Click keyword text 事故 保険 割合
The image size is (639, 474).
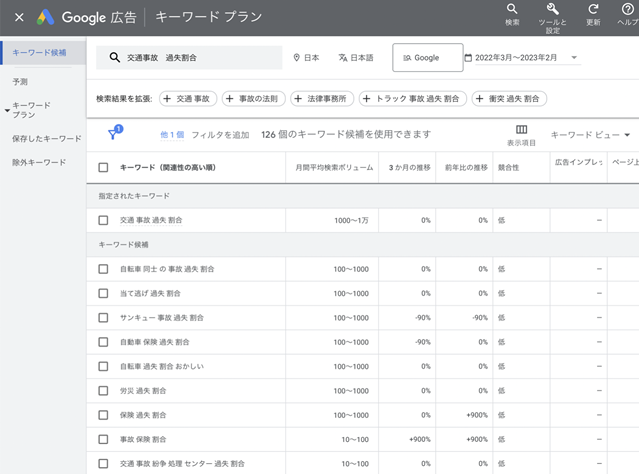143,439
